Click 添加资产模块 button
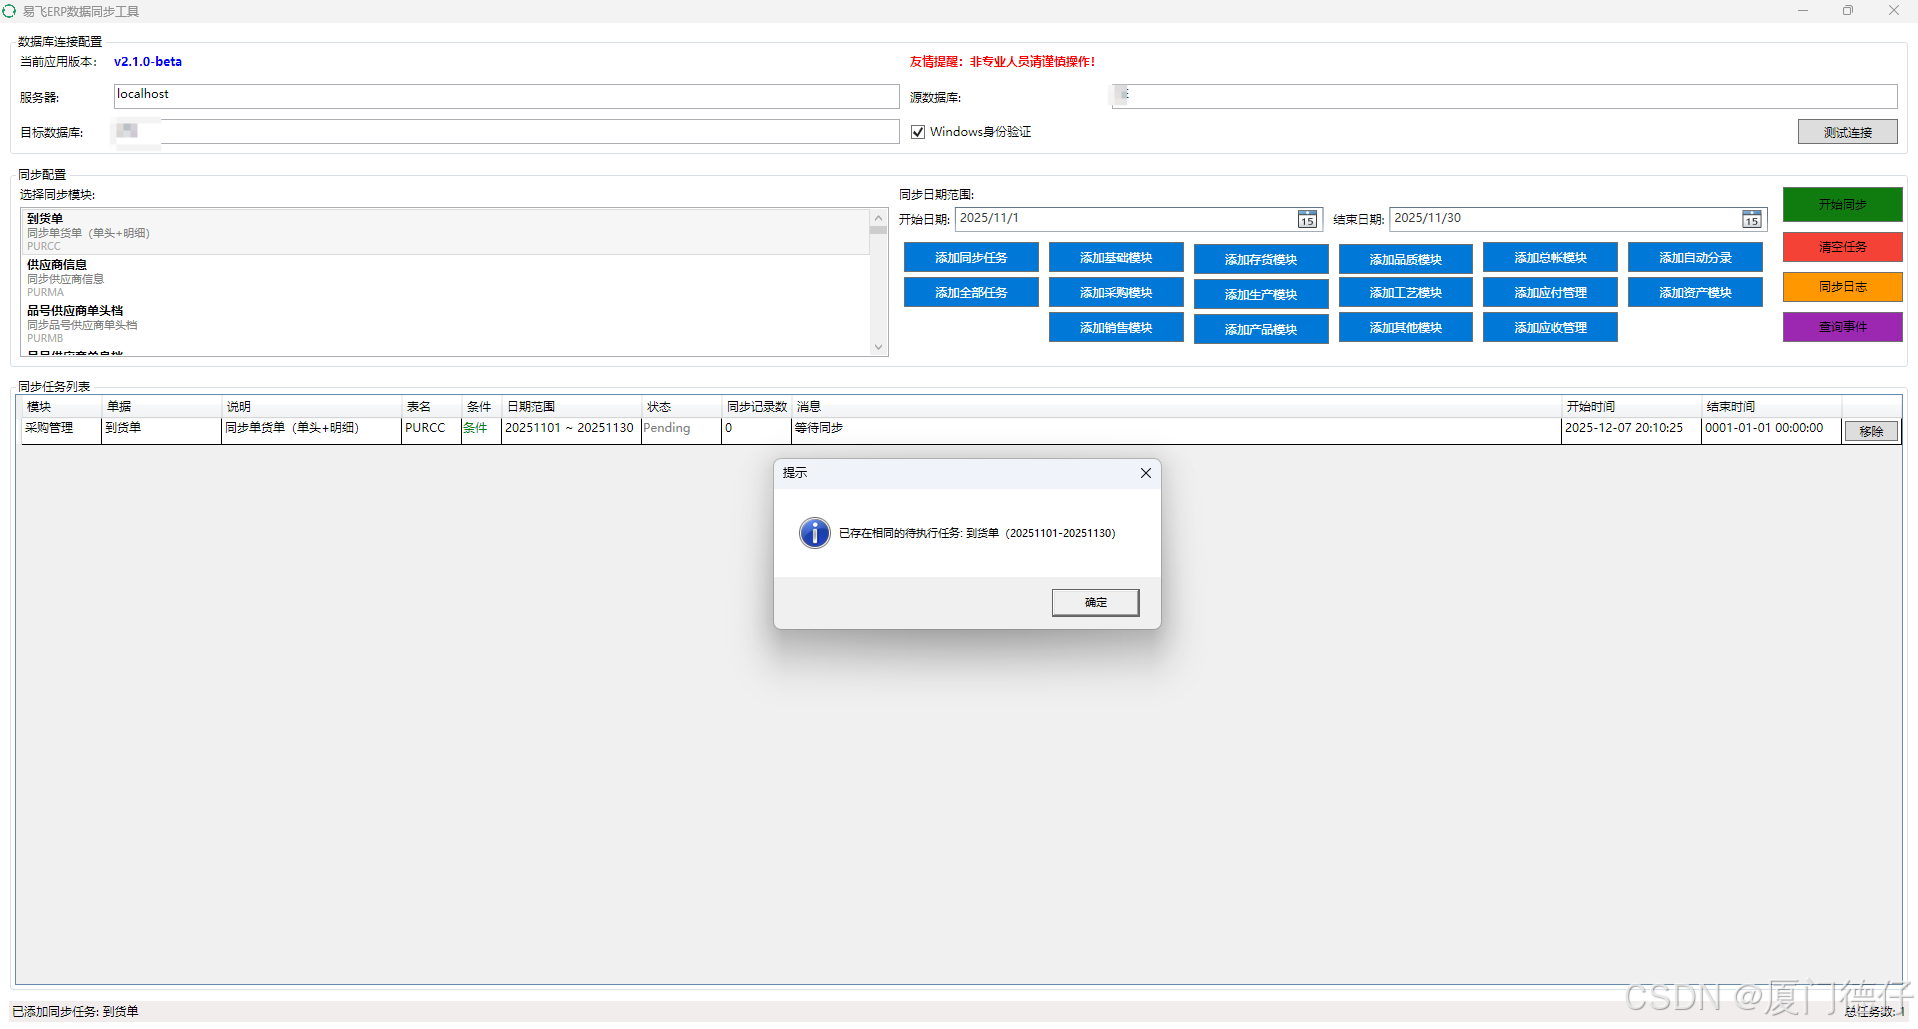 (1695, 293)
